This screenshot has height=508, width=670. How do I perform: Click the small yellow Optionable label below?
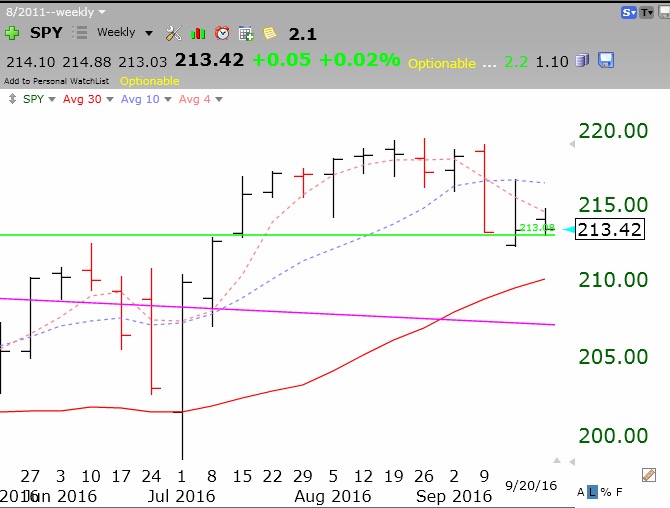pyautogui.click(x=150, y=81)
